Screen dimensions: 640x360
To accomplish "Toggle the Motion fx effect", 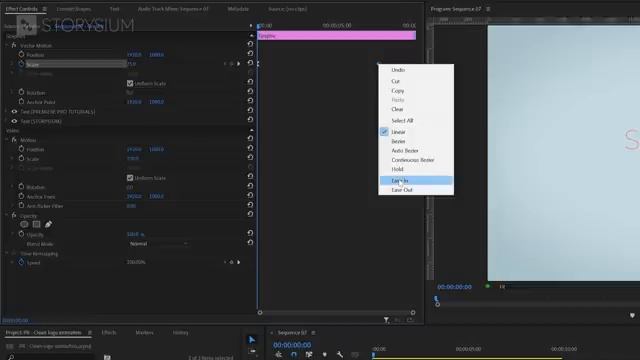I will [14, 140].
